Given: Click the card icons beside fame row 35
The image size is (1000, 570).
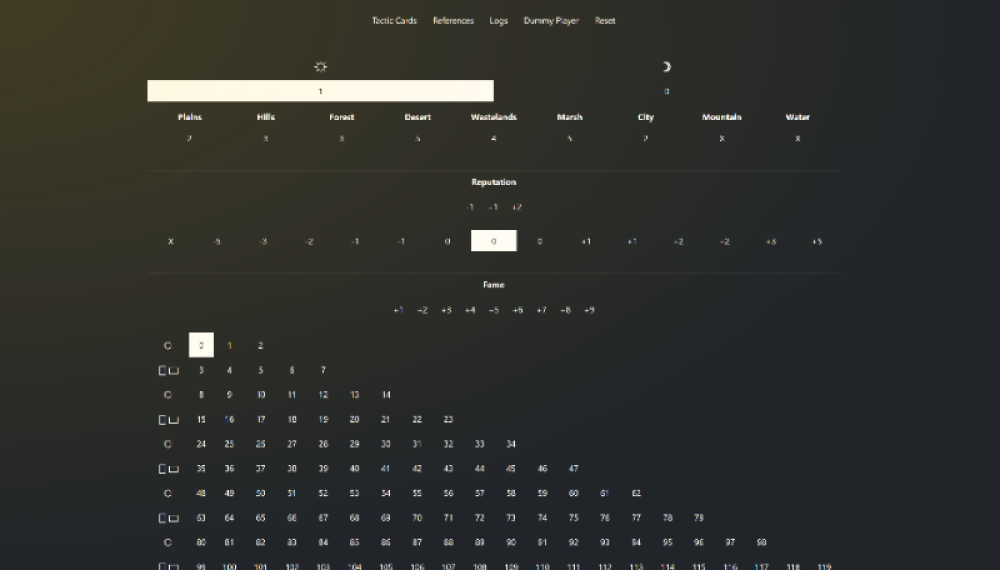Looking at the screenshot, I should tap(168, 469).
